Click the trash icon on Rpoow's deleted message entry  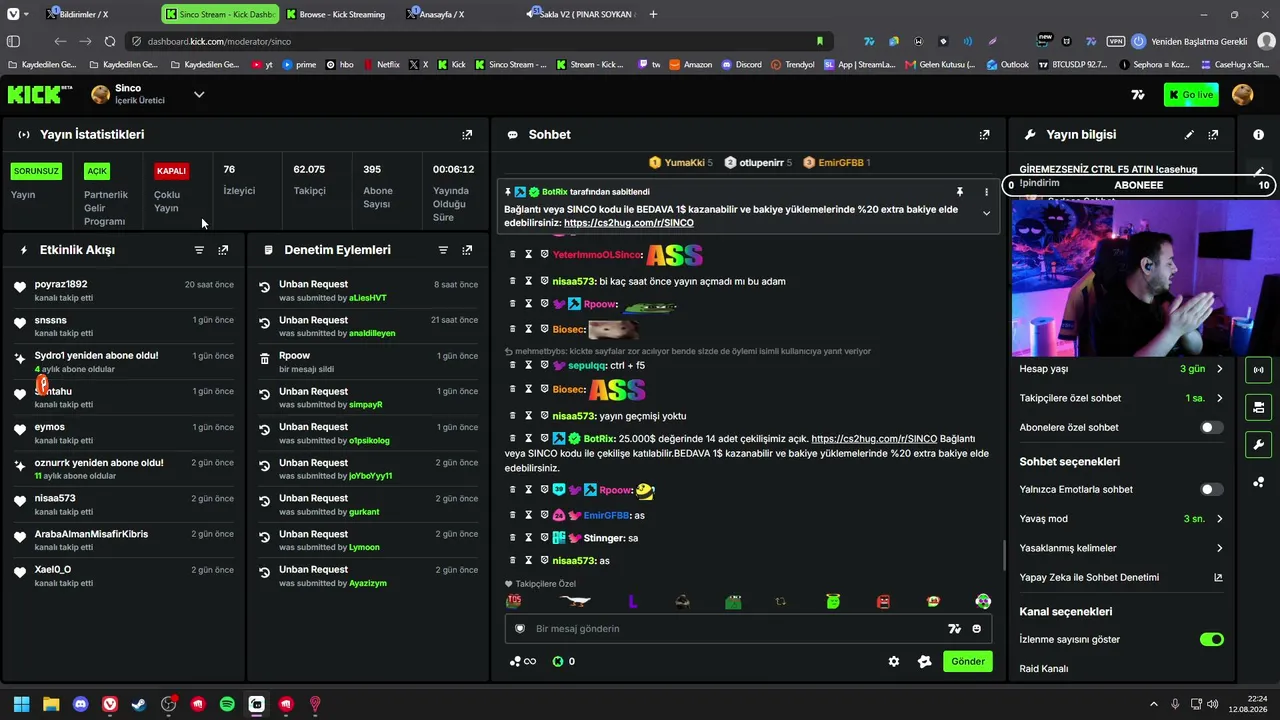click(x=264, y=358)
